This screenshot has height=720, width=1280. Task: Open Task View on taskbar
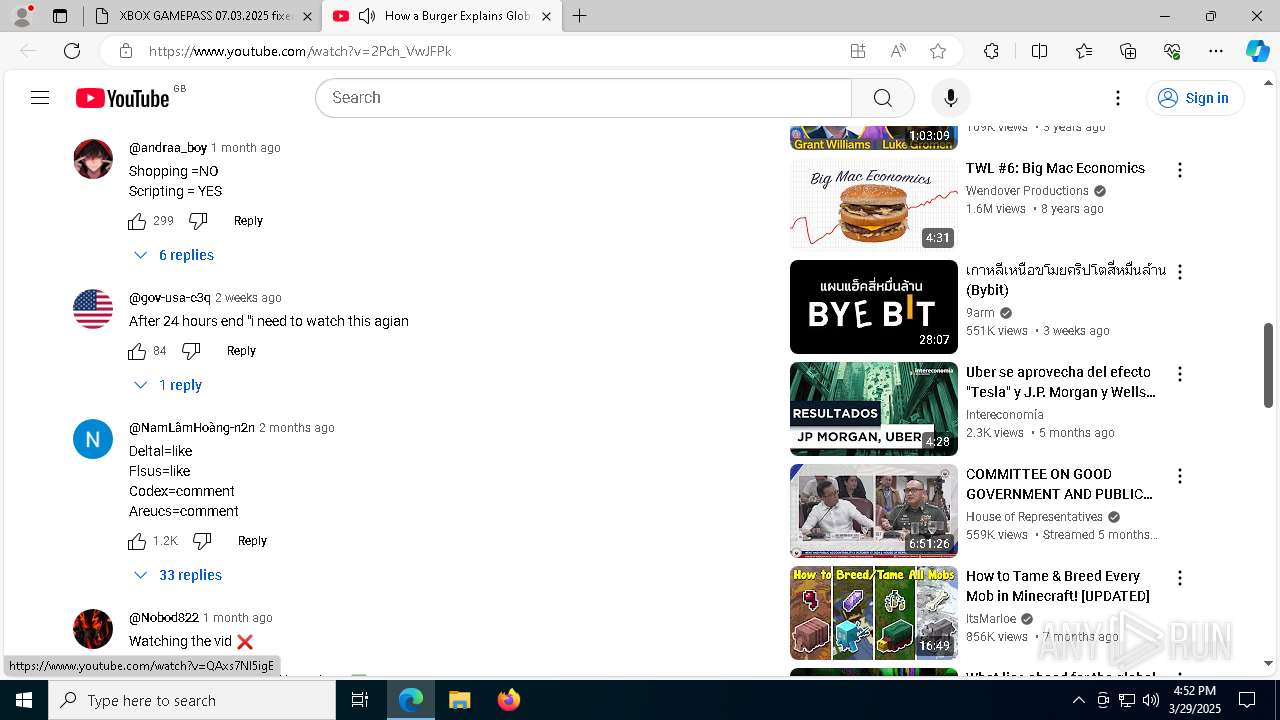pyautogui.click(x=360, y=700)
